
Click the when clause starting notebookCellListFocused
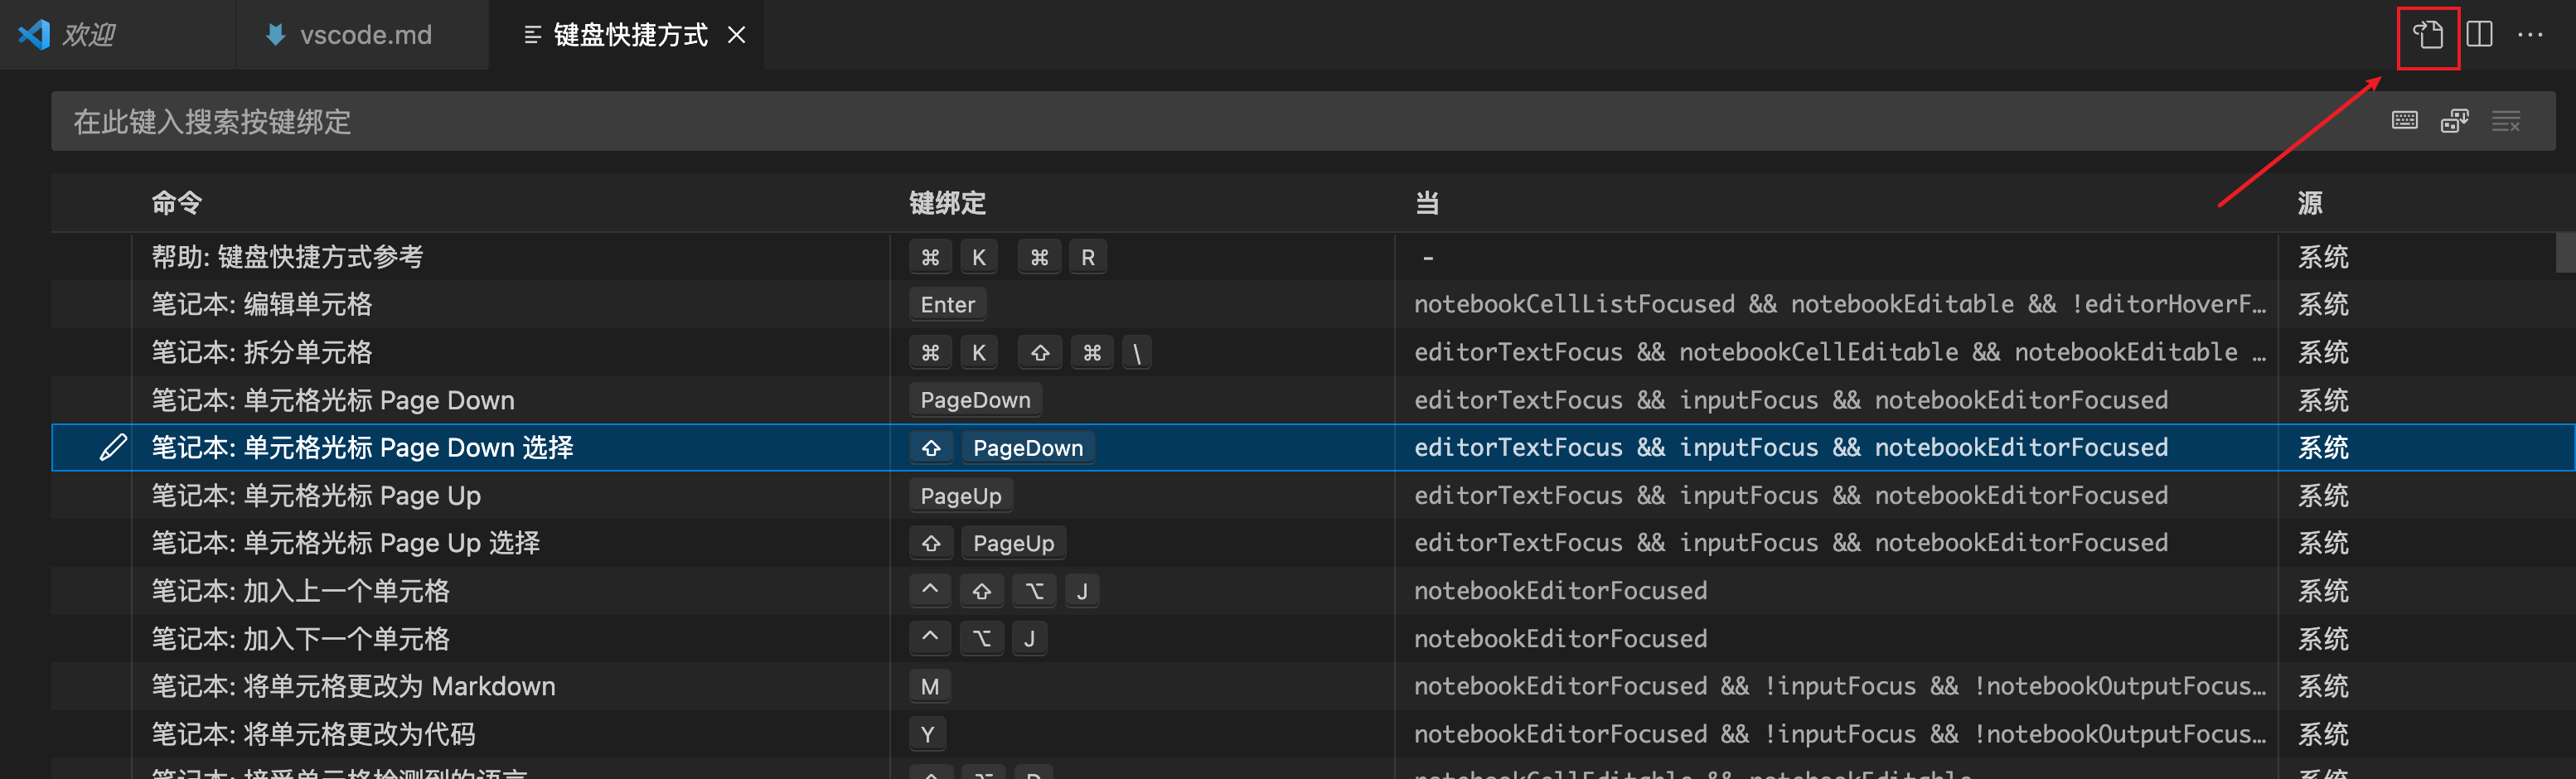tap(1840, 304)
